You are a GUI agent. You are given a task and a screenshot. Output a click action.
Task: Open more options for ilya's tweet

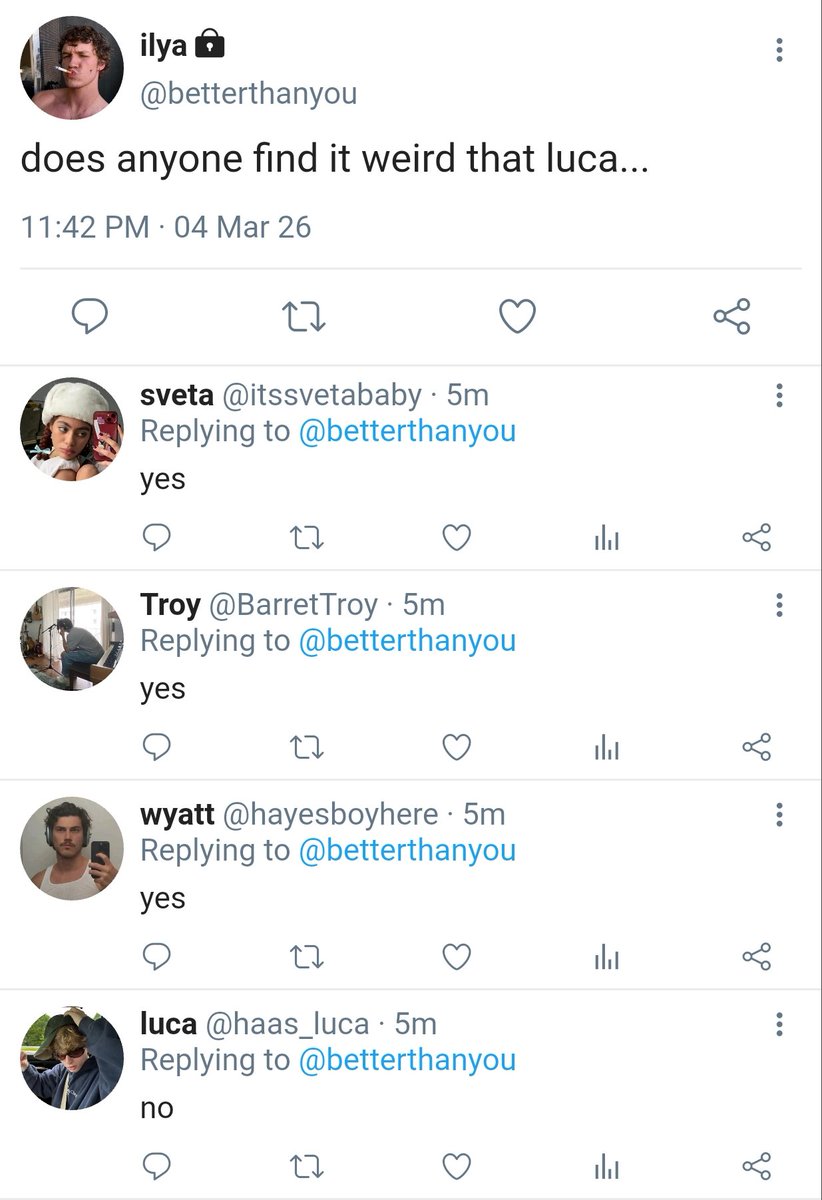(x=779, y=49)
